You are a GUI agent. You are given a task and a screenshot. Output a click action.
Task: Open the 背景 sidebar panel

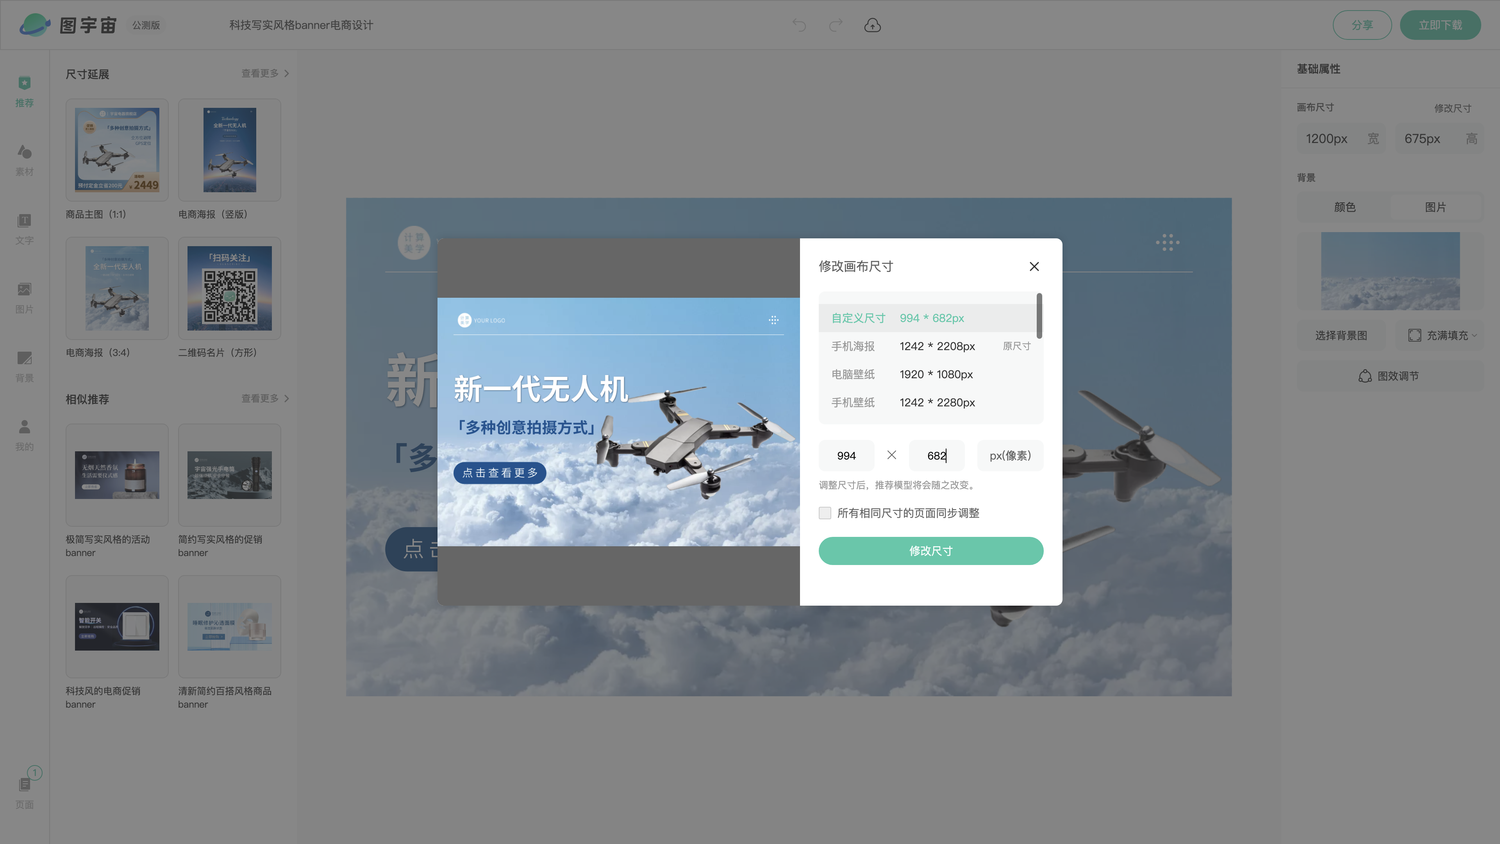click(25, 367)
